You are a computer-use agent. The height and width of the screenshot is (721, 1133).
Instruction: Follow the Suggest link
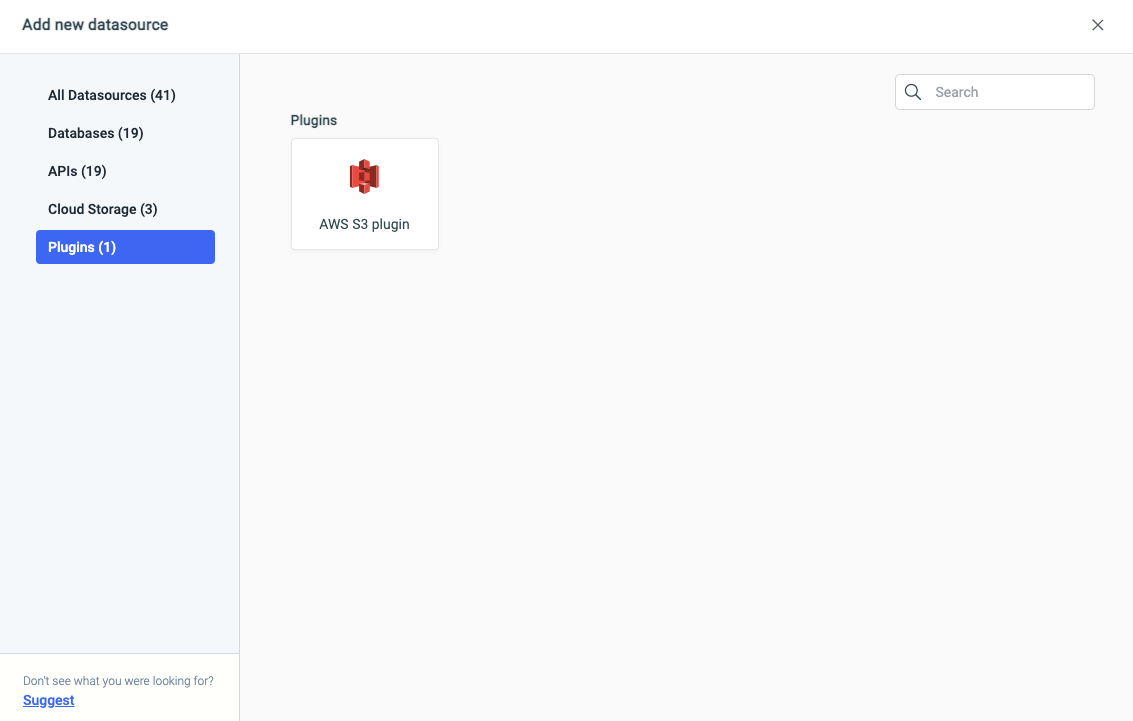pyautogui.click(x=49, y=700)
